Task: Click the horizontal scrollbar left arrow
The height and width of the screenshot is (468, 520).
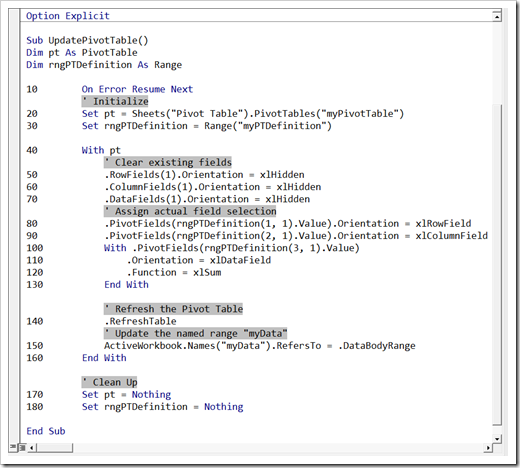Action: (32, 448)
